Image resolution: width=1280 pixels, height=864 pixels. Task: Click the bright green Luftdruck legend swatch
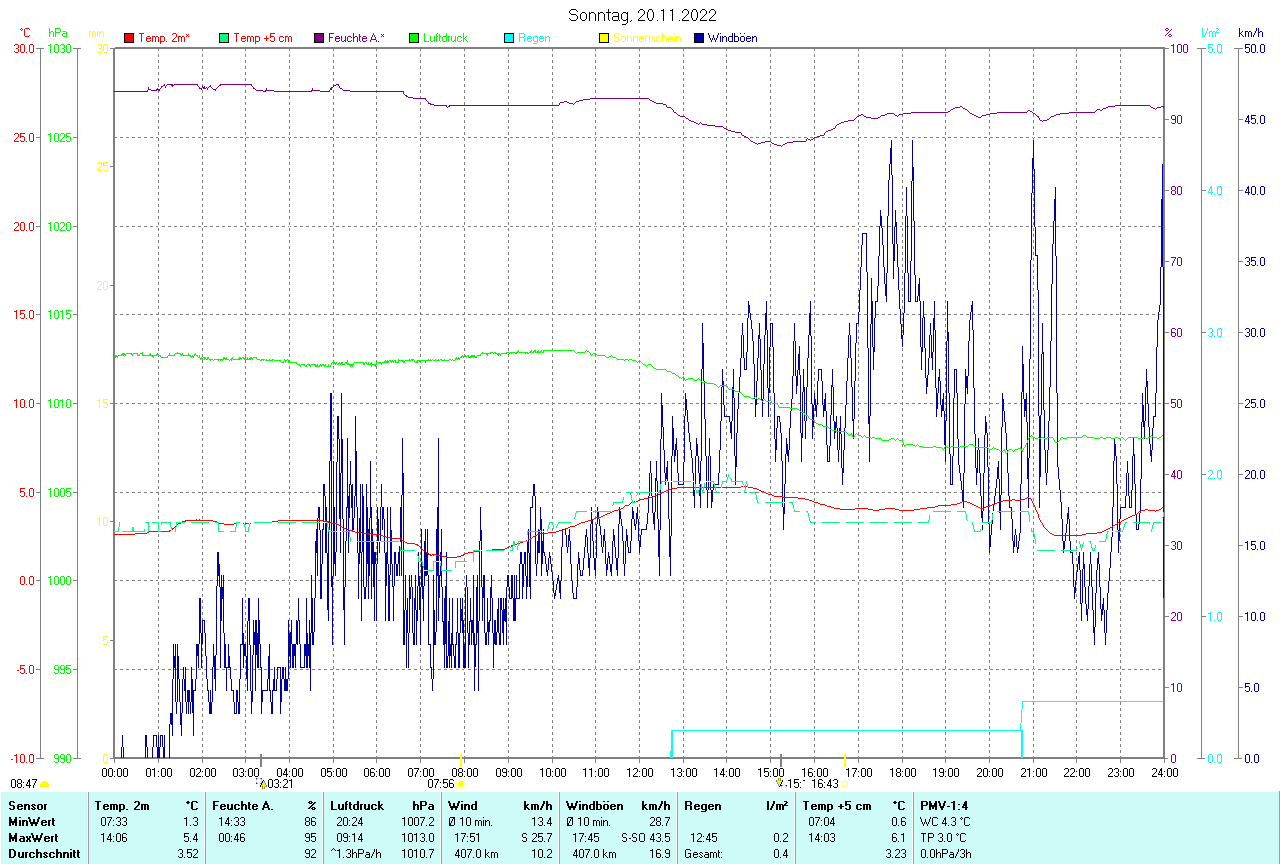(414, 38)
